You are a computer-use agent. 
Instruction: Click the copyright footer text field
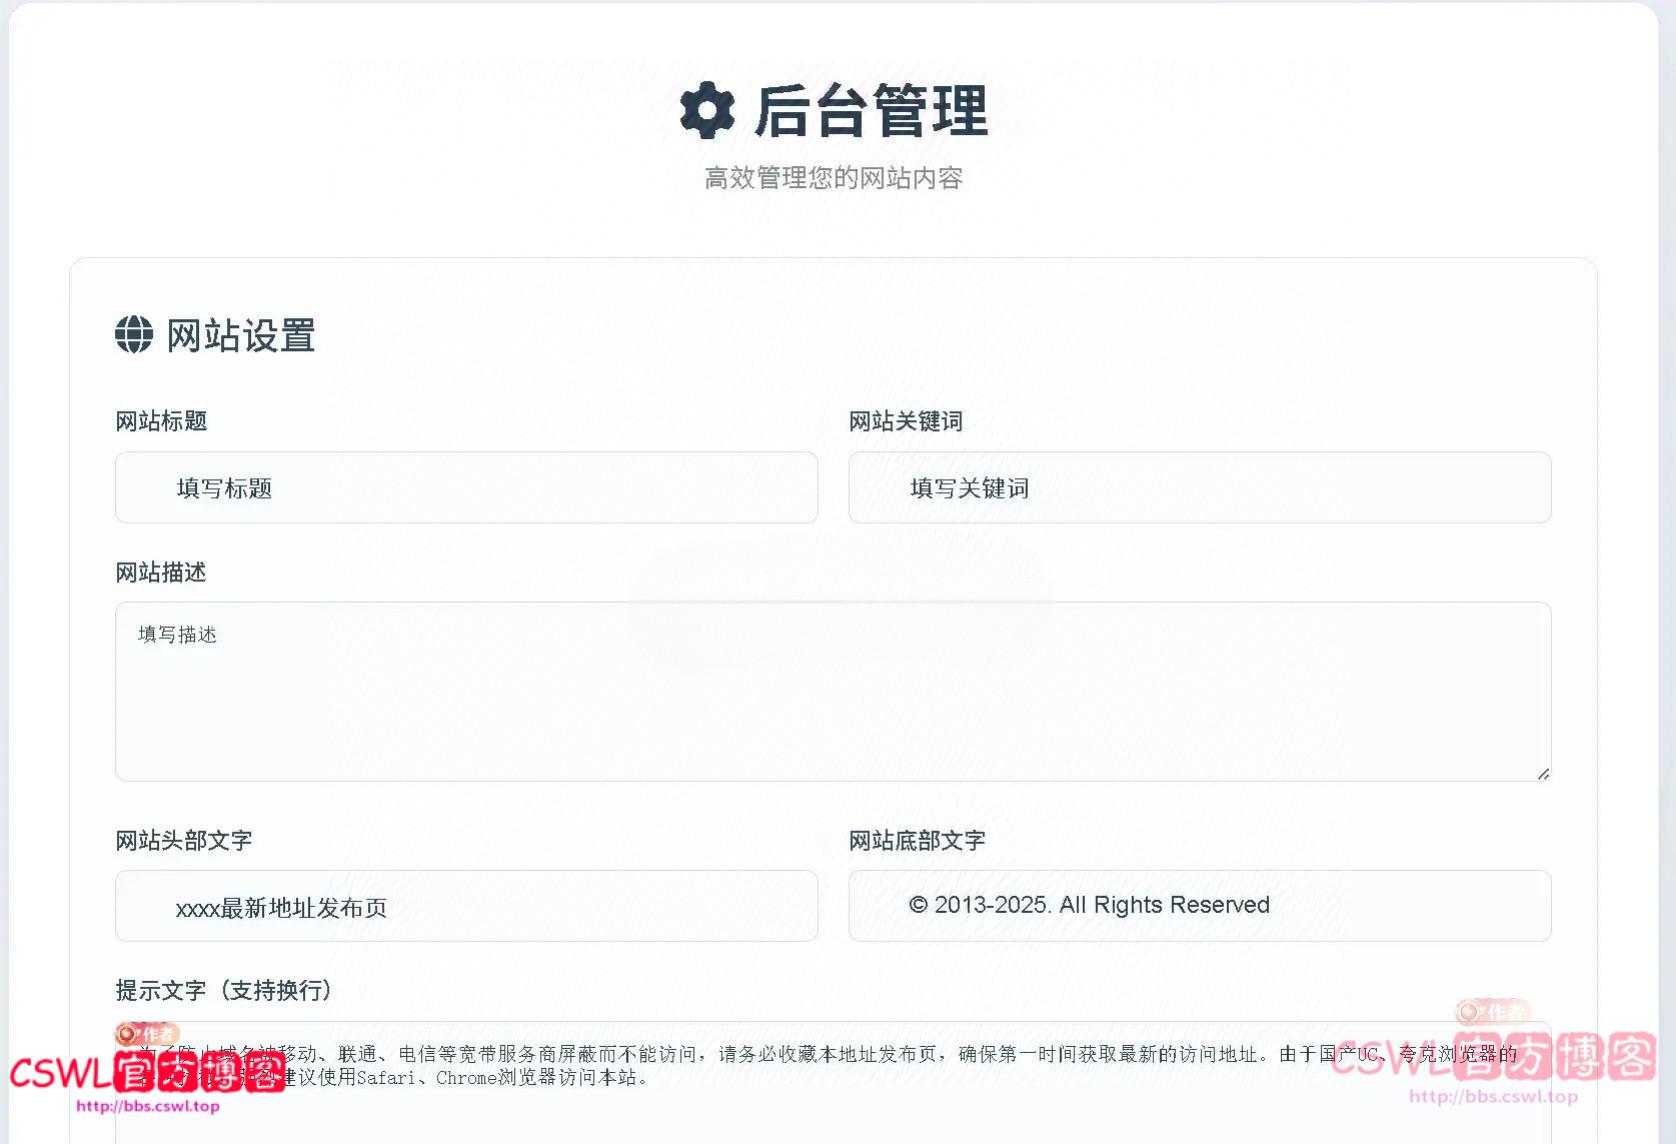[x=1199, y=906]
